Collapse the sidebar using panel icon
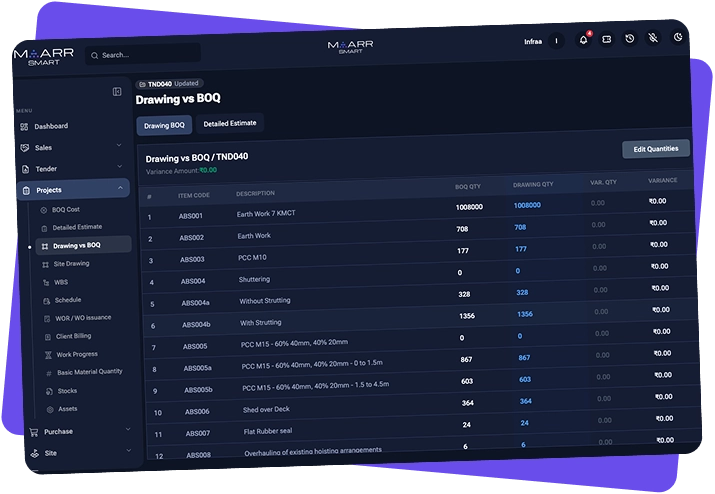This screenshot has height=494, width=715. coord(117,92)
